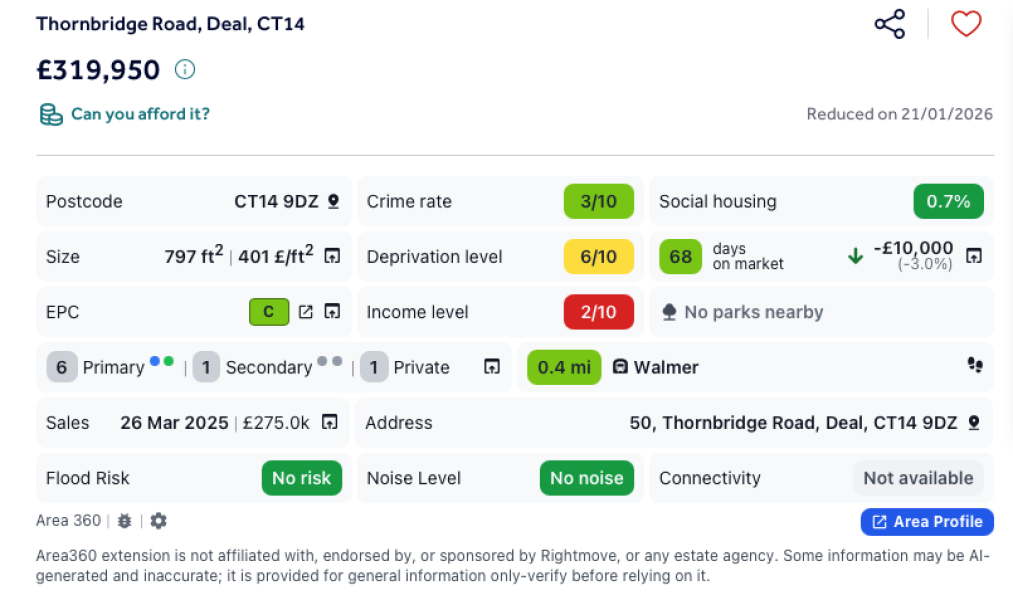Click the chart icon beside days on market

tap(973, 256)
